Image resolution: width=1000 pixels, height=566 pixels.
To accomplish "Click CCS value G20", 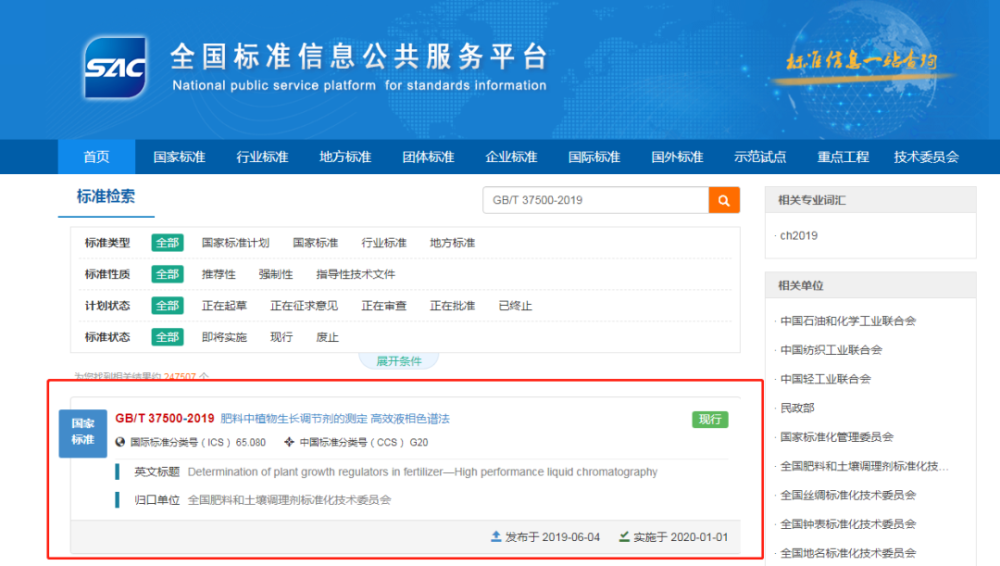I will pos(419,442).
